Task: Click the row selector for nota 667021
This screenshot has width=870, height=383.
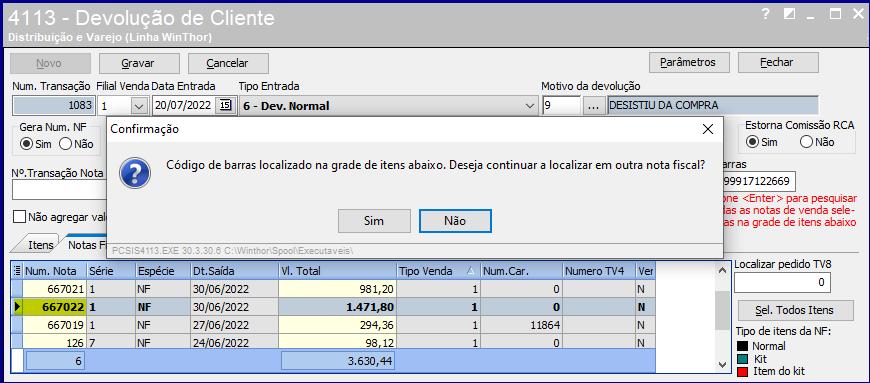Action: (17, 289)
